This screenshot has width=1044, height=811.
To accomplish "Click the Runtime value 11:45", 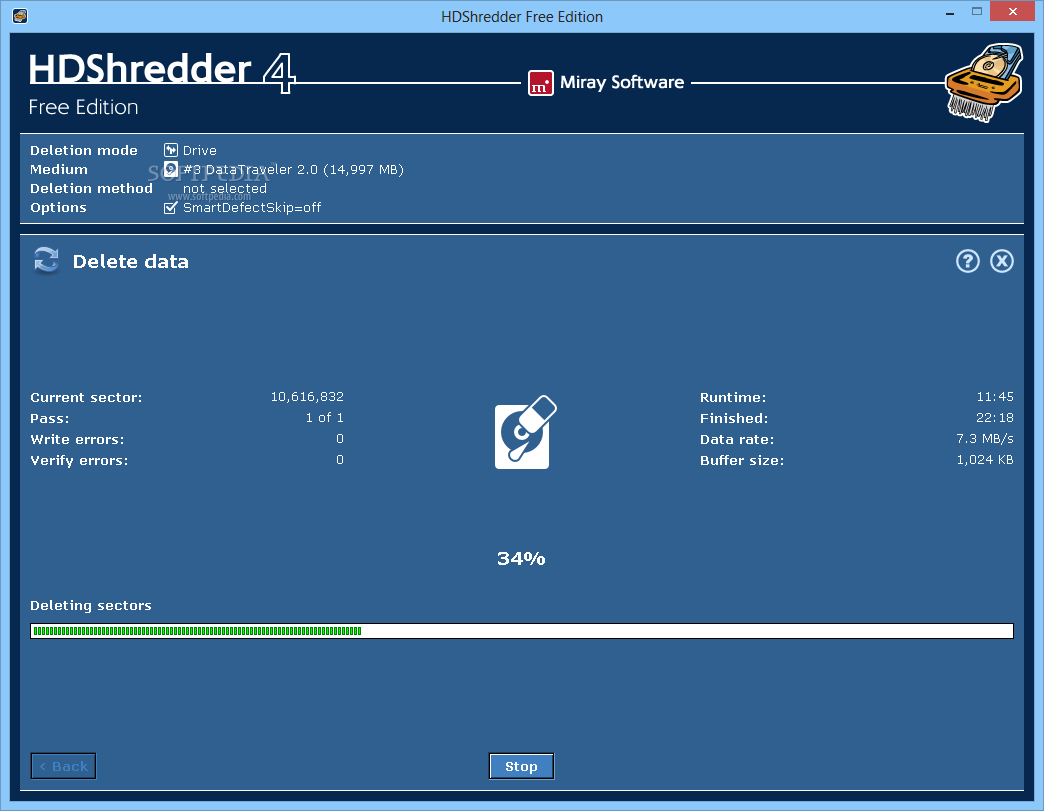I will (995, 397).
